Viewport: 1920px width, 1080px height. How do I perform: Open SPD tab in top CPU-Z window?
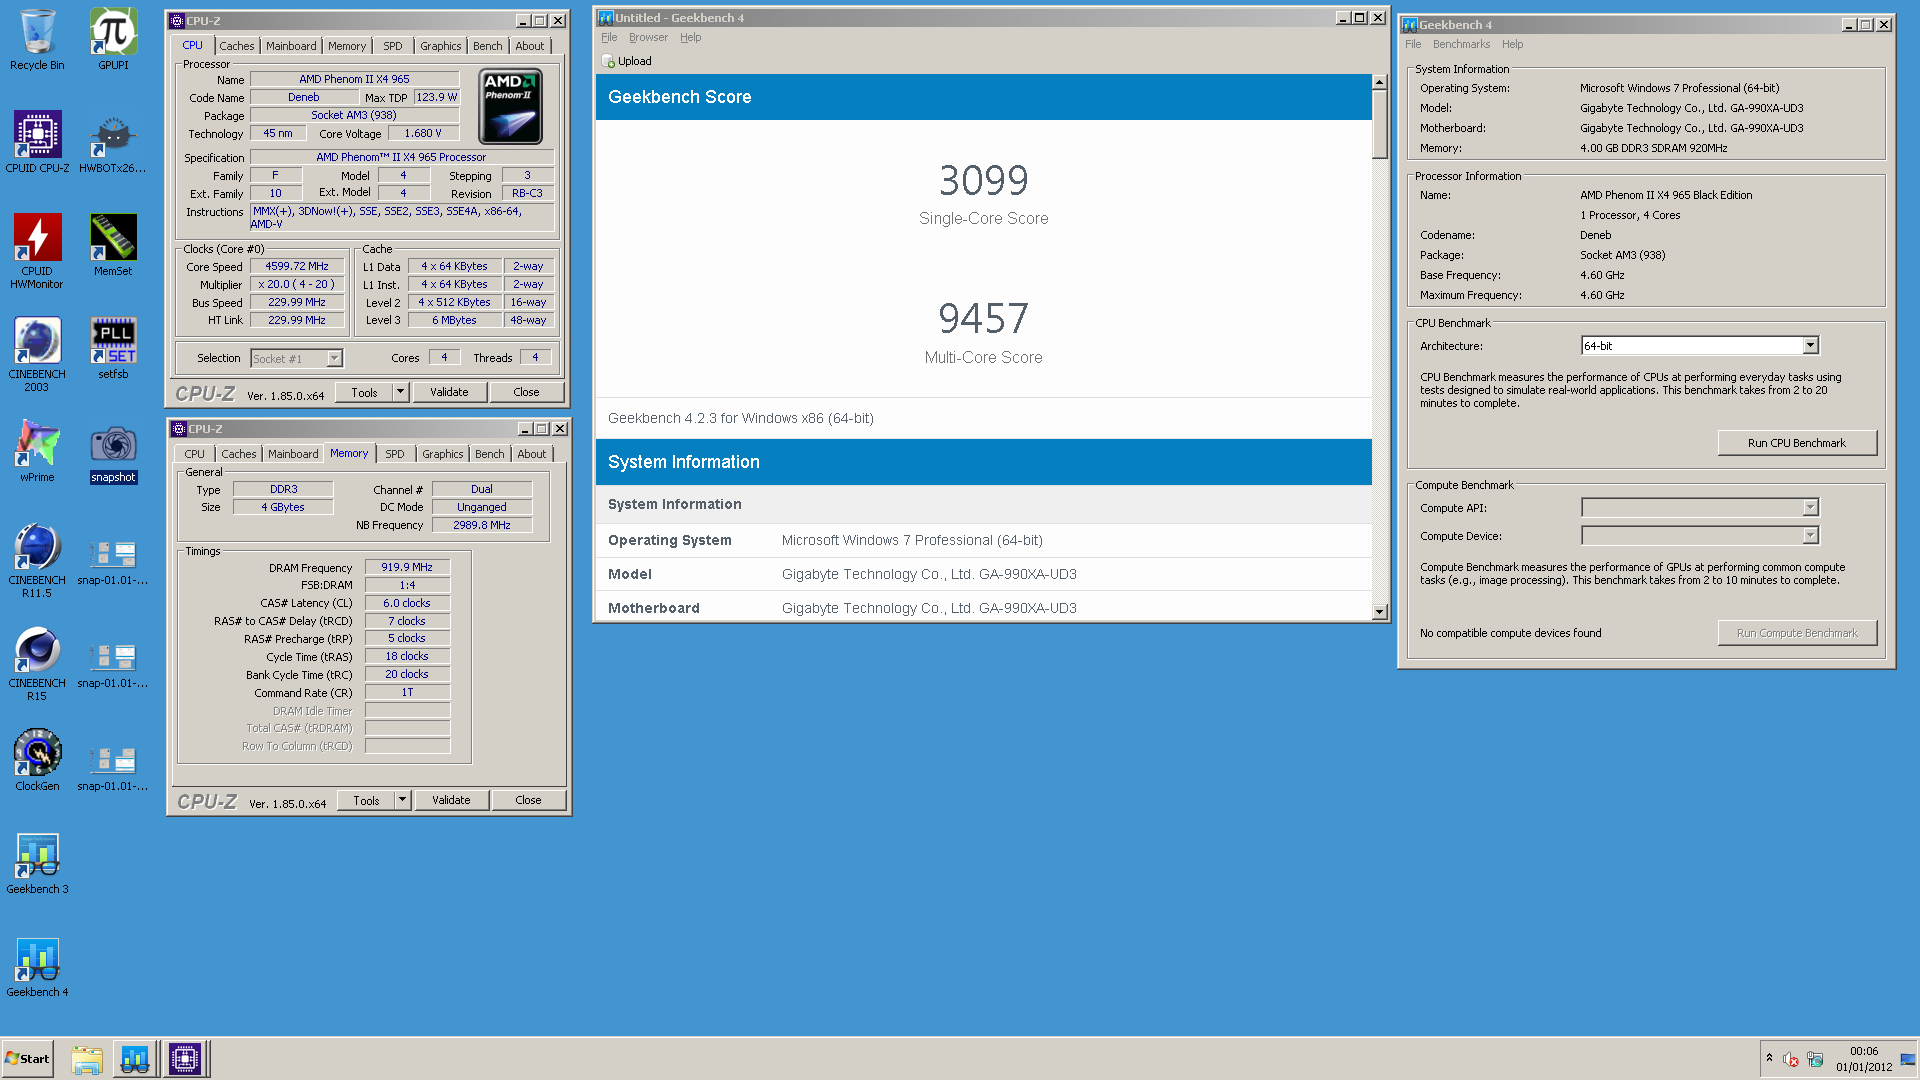click(393, 46)
